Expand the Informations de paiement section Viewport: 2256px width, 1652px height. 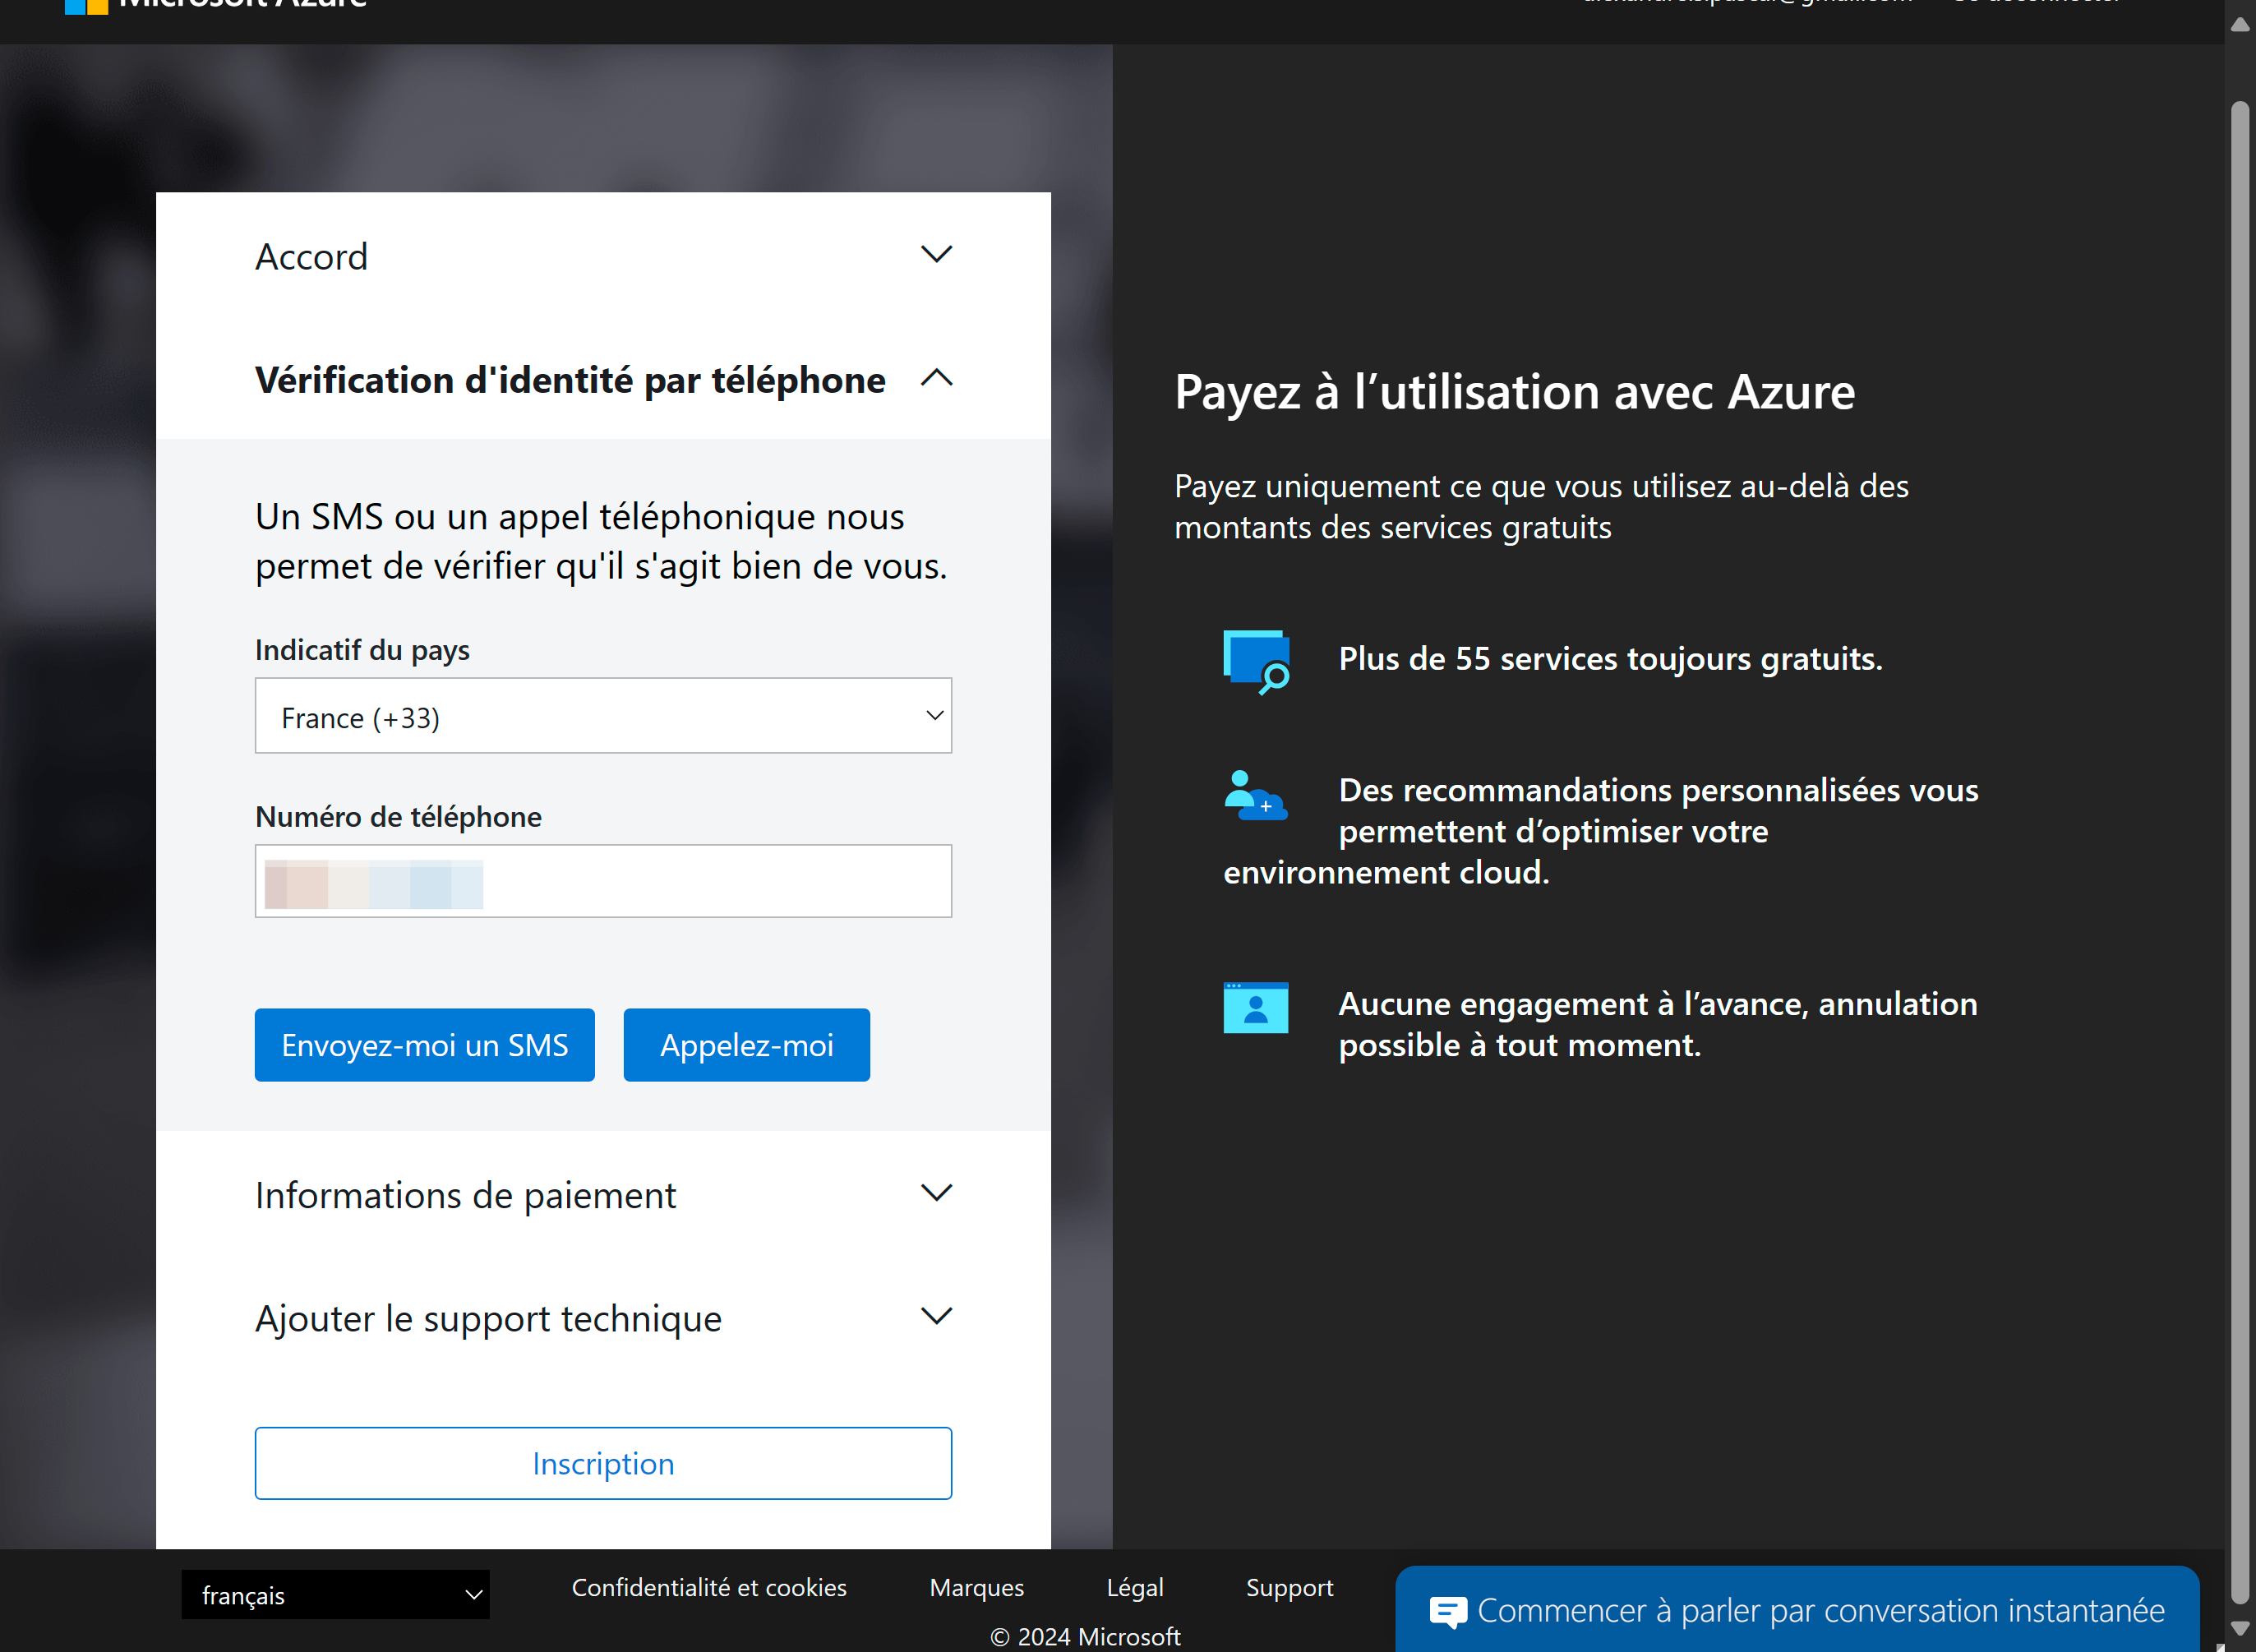[x=936, y=1192]
